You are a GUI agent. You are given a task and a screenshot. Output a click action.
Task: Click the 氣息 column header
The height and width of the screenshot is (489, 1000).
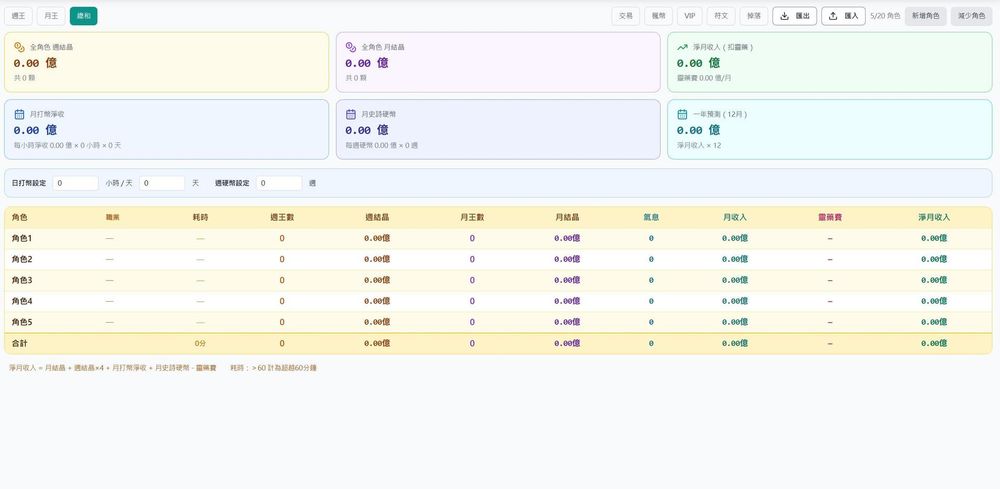click(651, 217)
